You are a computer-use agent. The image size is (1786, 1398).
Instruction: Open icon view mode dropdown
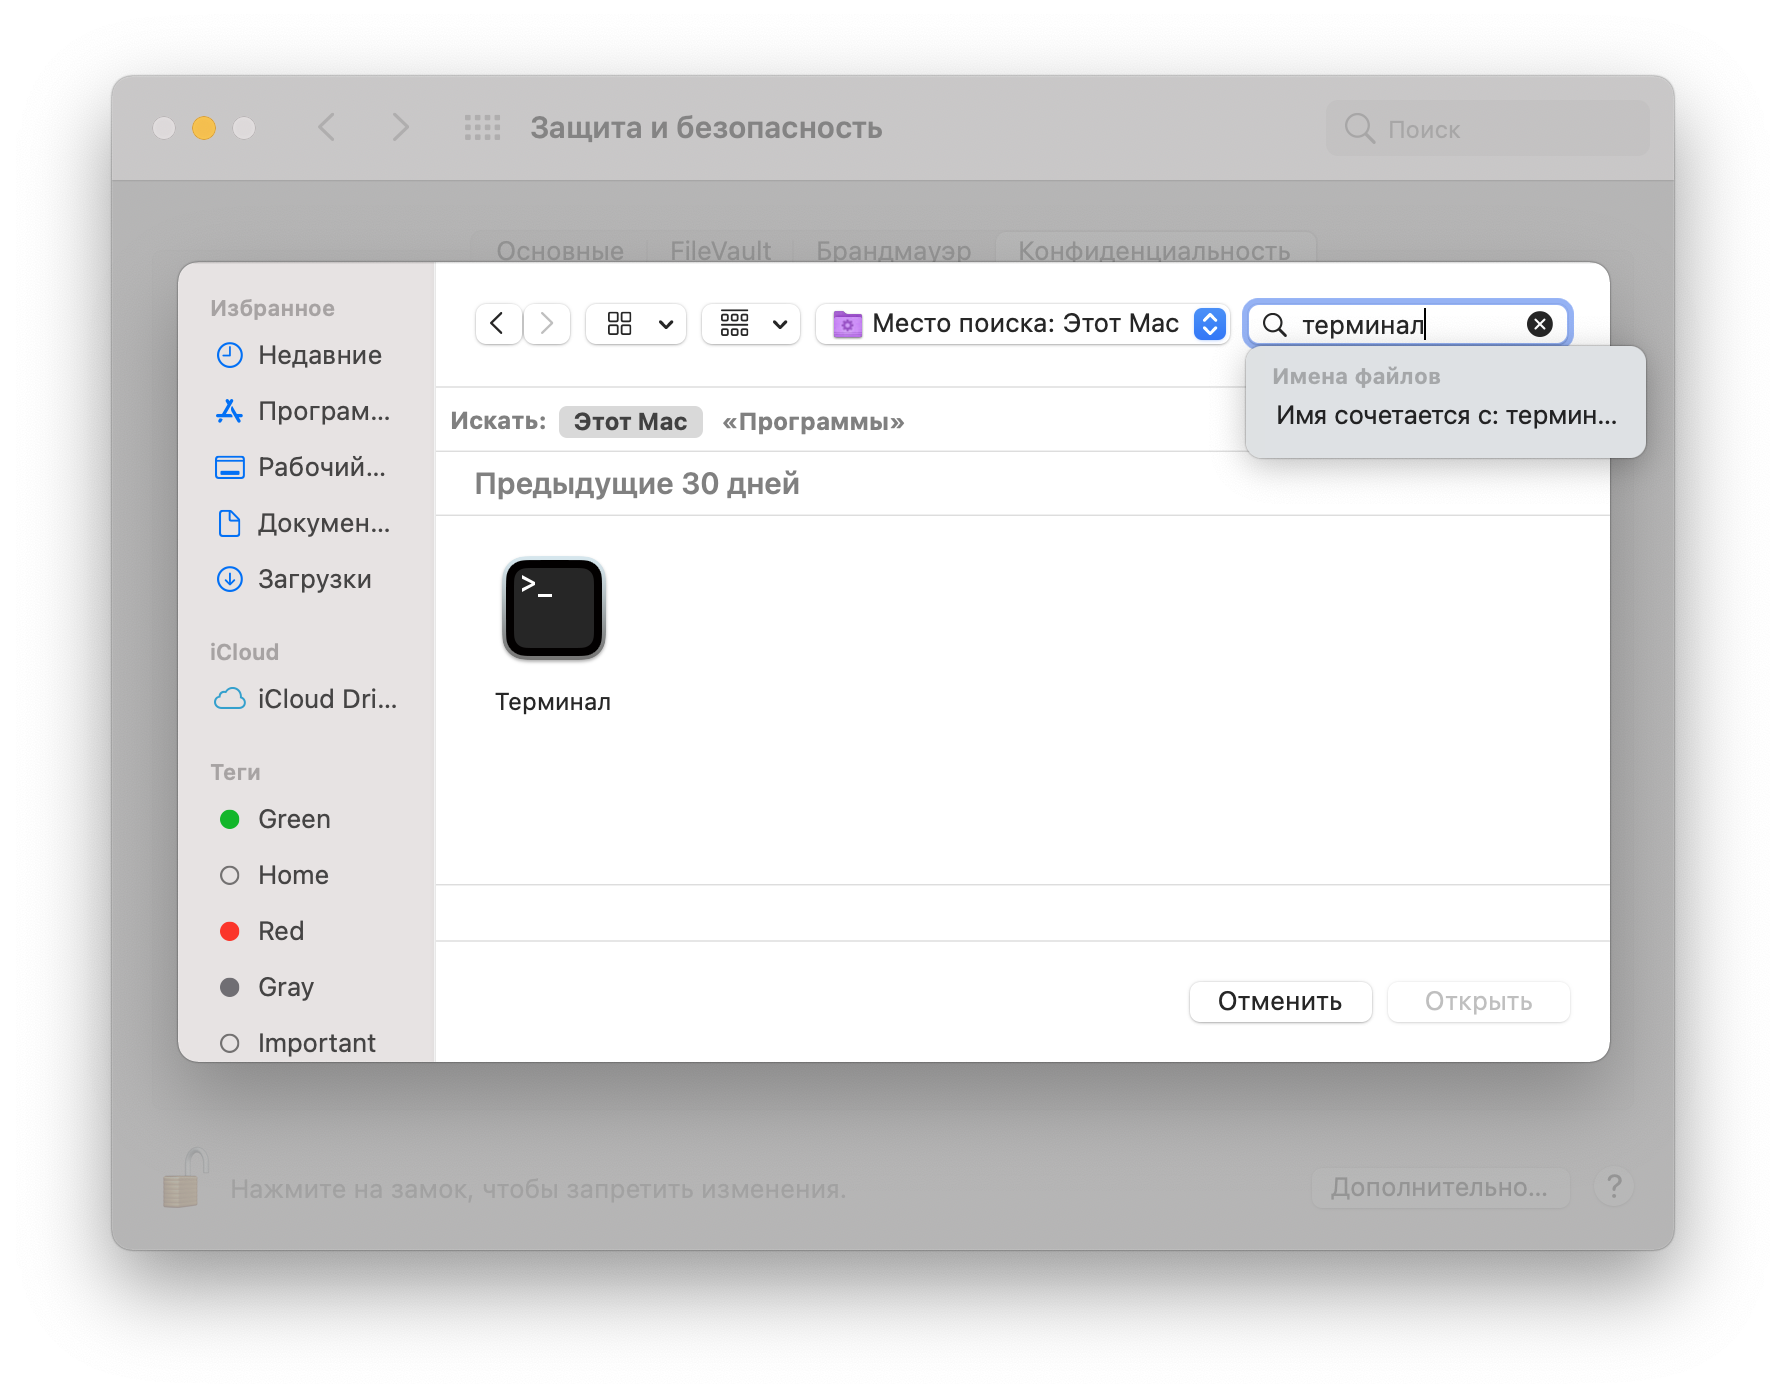click(x=636, y=324)
